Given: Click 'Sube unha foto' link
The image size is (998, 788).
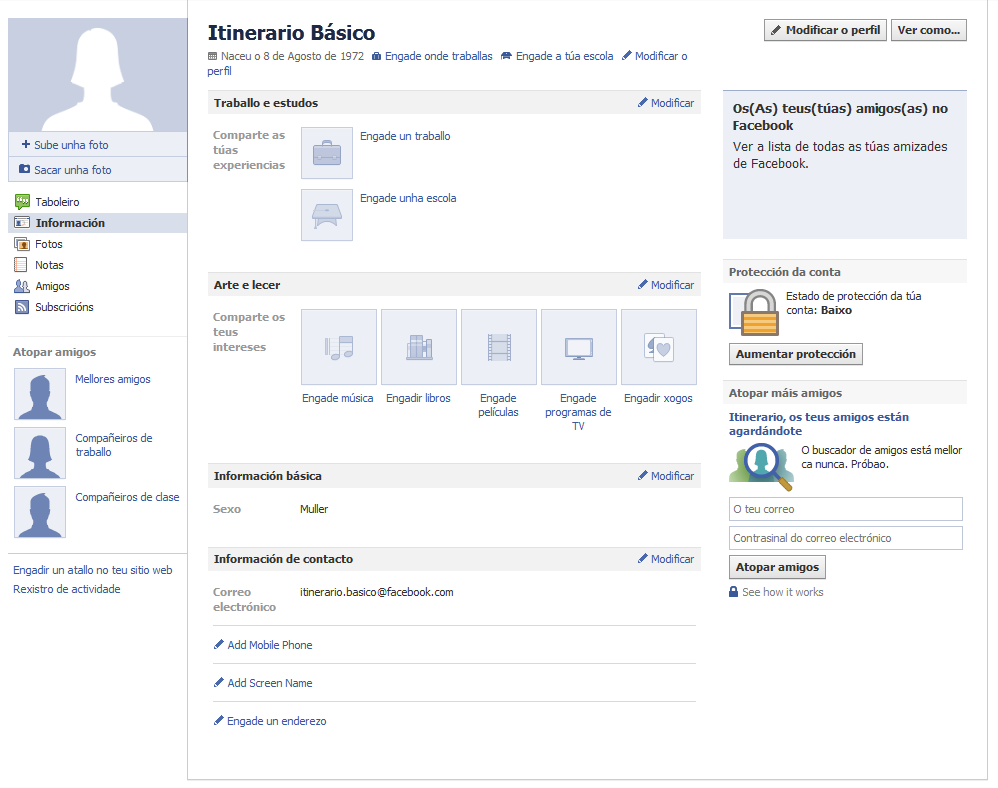Looking at the screenshot, I should 70,145.
